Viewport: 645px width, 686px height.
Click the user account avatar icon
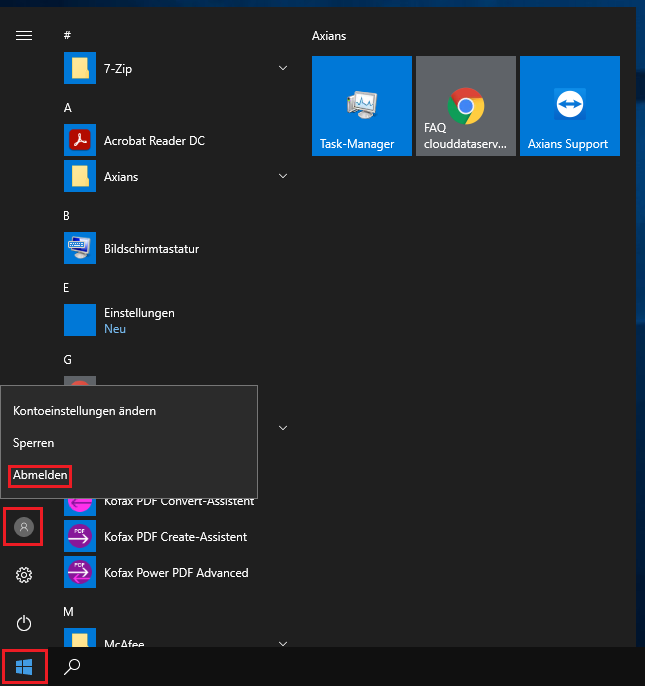pyautogui.click(x=24, y=527)
